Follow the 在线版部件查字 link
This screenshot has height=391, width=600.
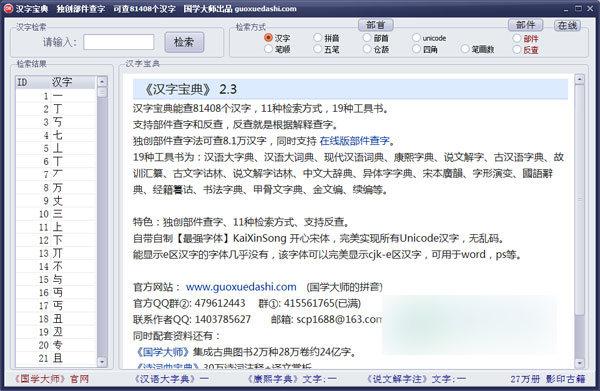tap(354, 141)
